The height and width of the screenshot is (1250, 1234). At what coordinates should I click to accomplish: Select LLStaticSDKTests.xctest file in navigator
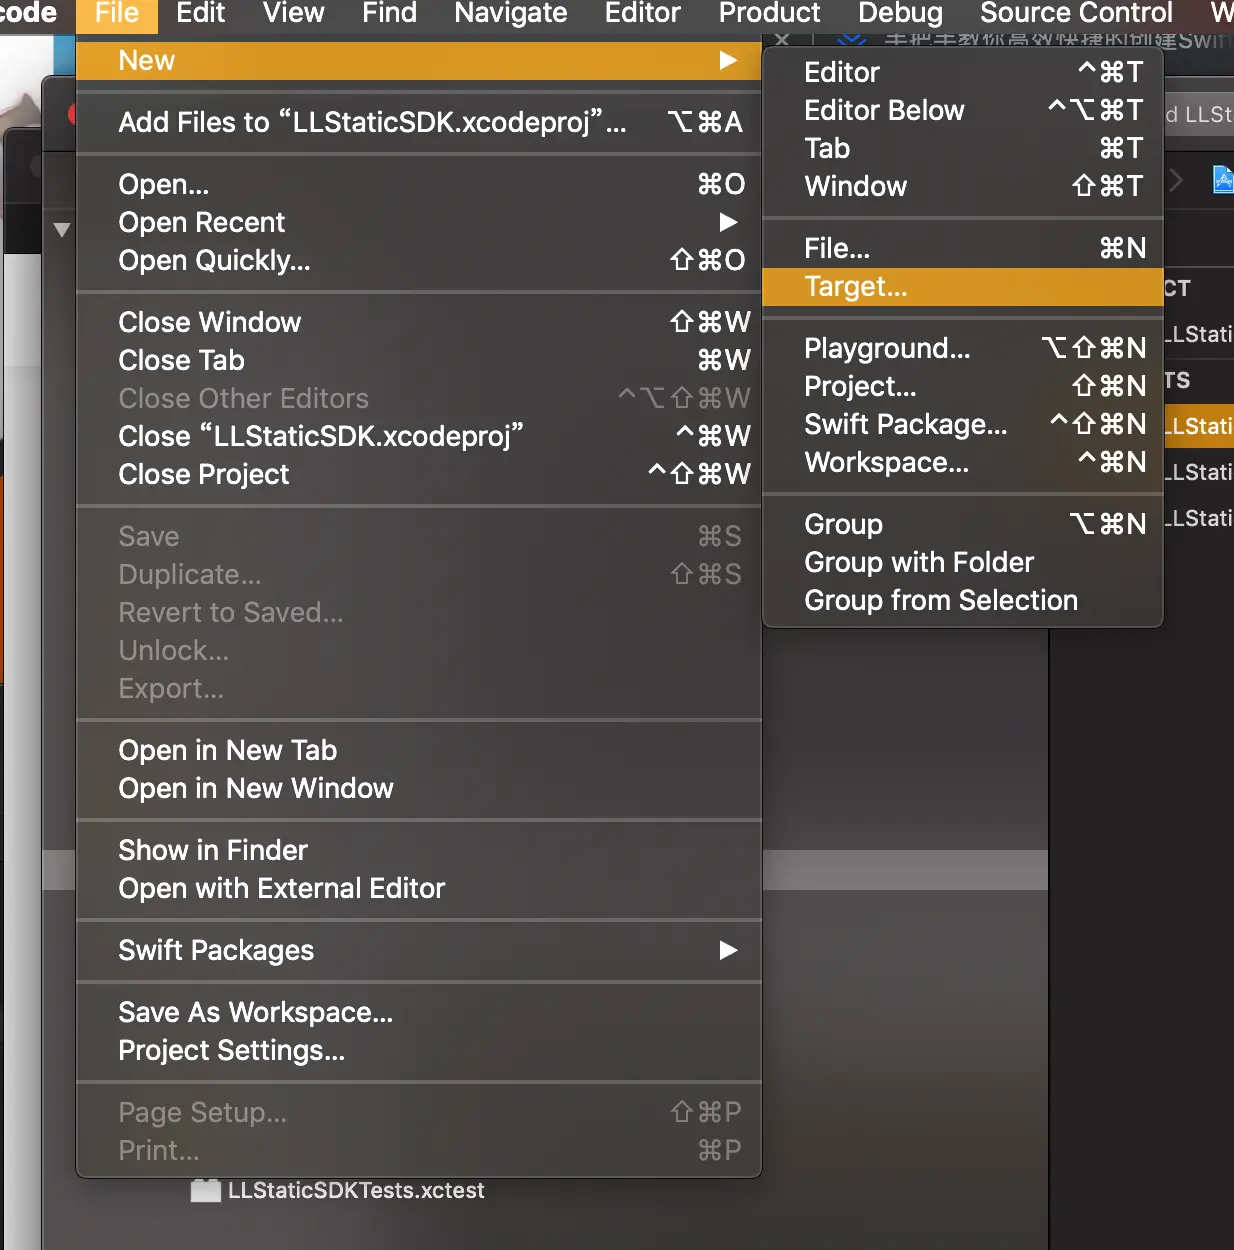coord(337,1191)
